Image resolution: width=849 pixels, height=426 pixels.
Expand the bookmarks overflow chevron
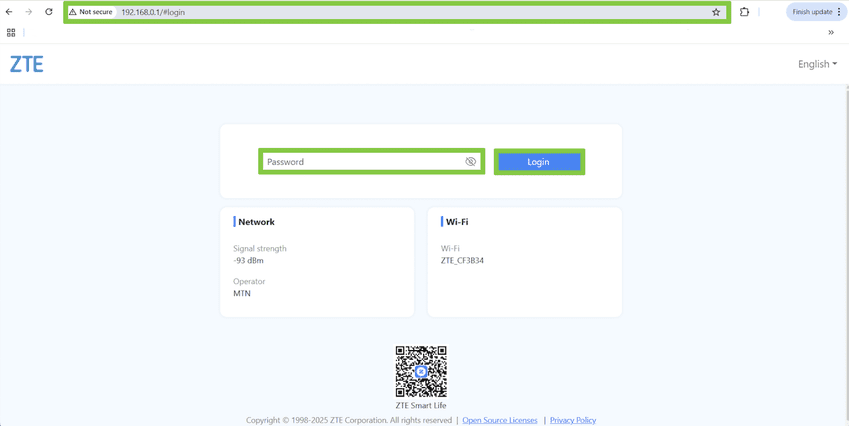click(831, 32)
